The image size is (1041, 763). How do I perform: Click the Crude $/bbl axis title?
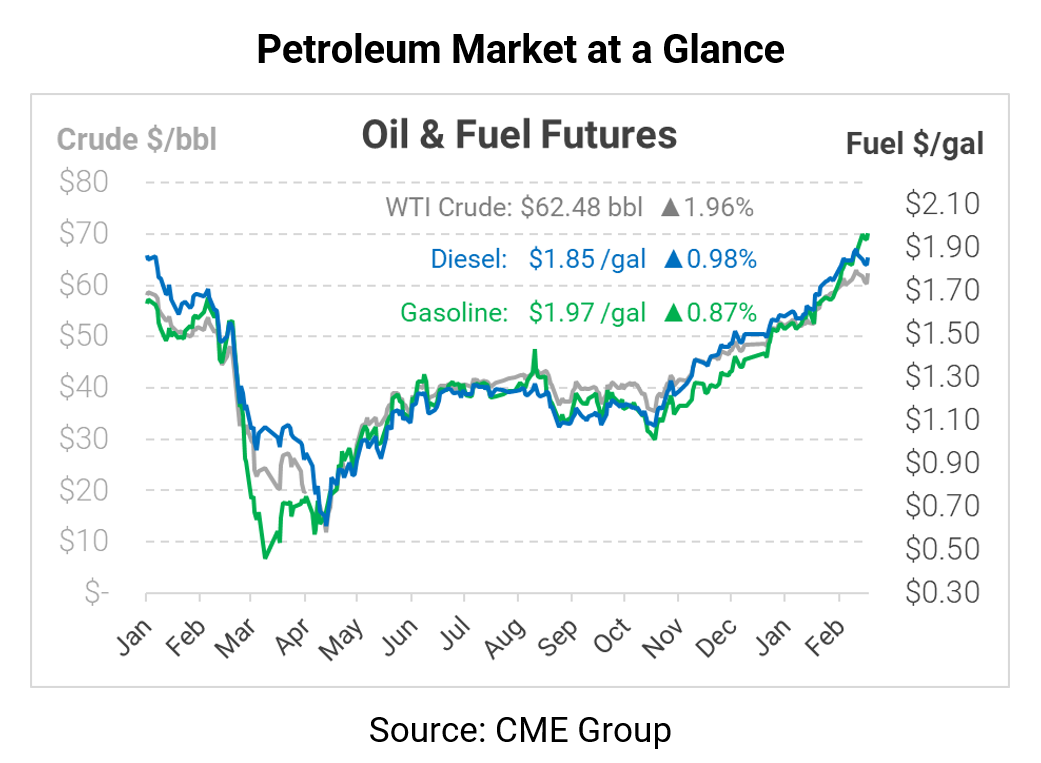[x=137, y=140]
